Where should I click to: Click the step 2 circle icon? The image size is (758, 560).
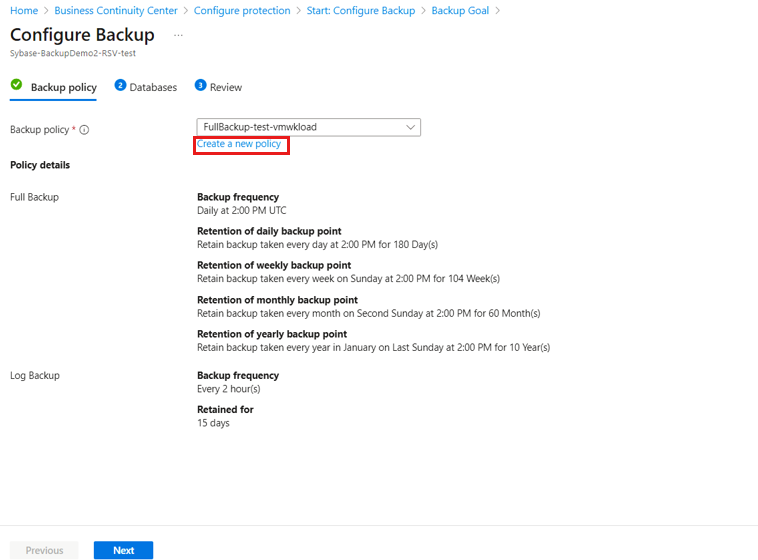120,85
